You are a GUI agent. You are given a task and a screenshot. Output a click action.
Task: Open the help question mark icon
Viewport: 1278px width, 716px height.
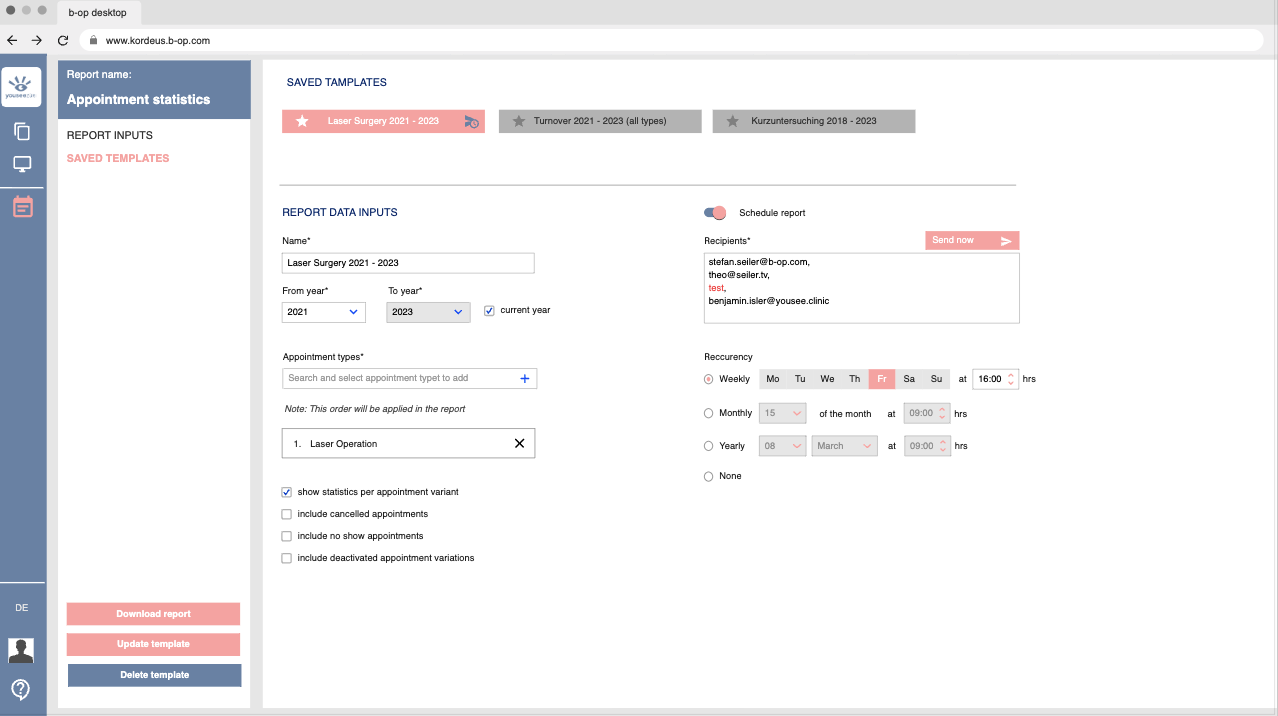click(21, 689)
